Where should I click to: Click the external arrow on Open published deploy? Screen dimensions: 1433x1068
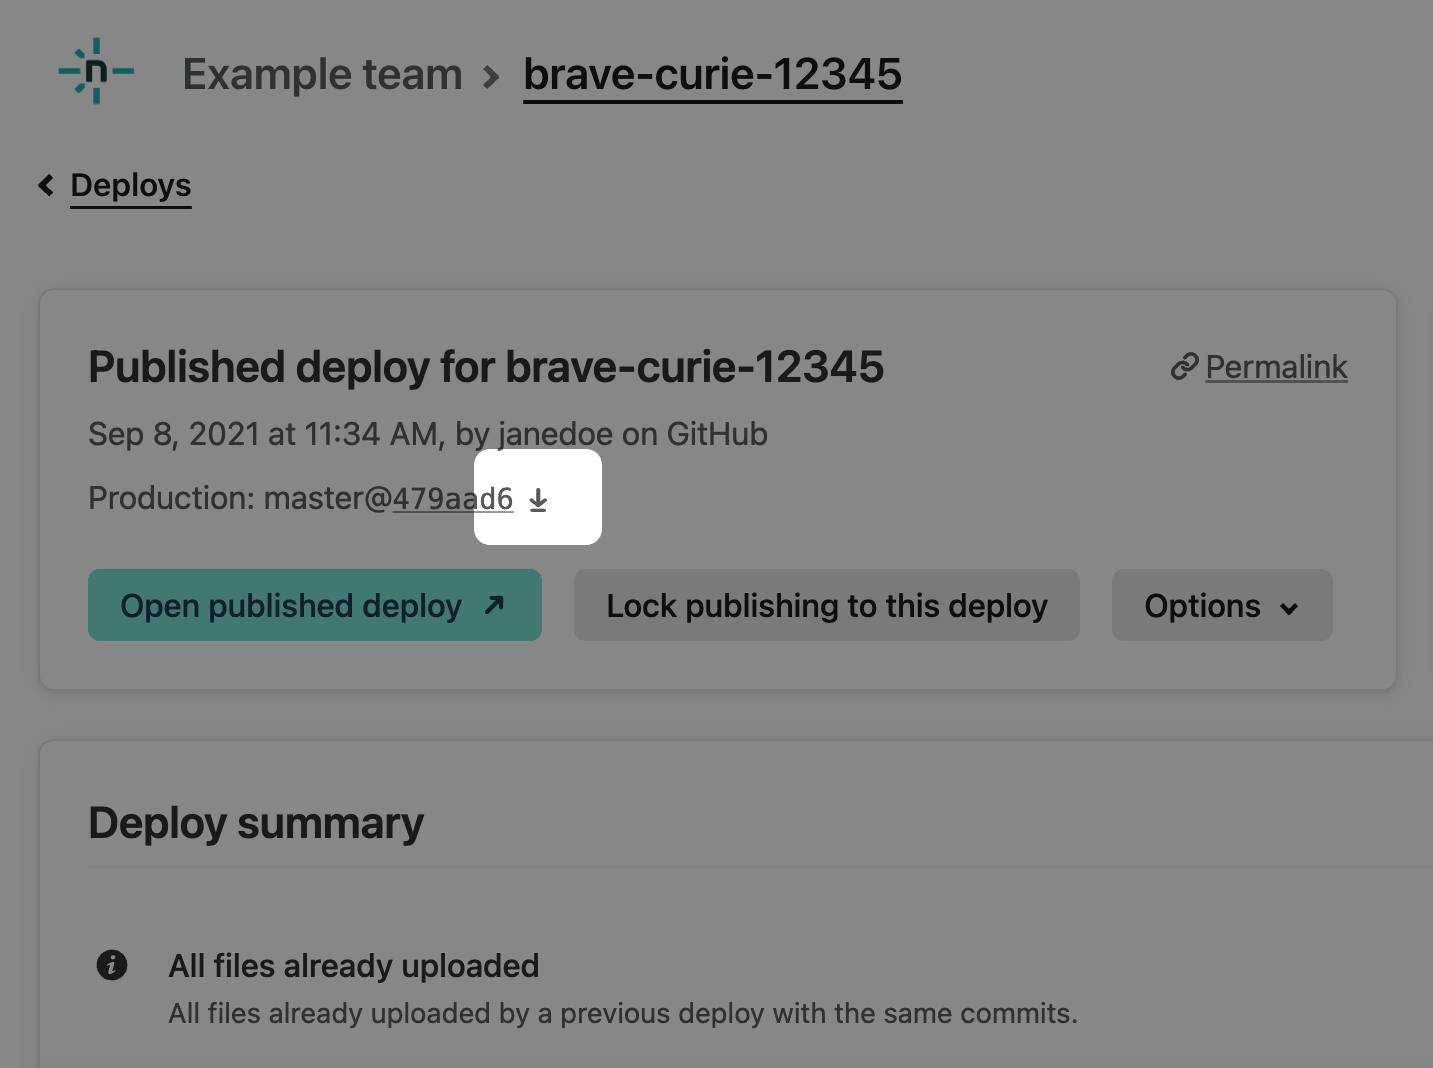494,605
